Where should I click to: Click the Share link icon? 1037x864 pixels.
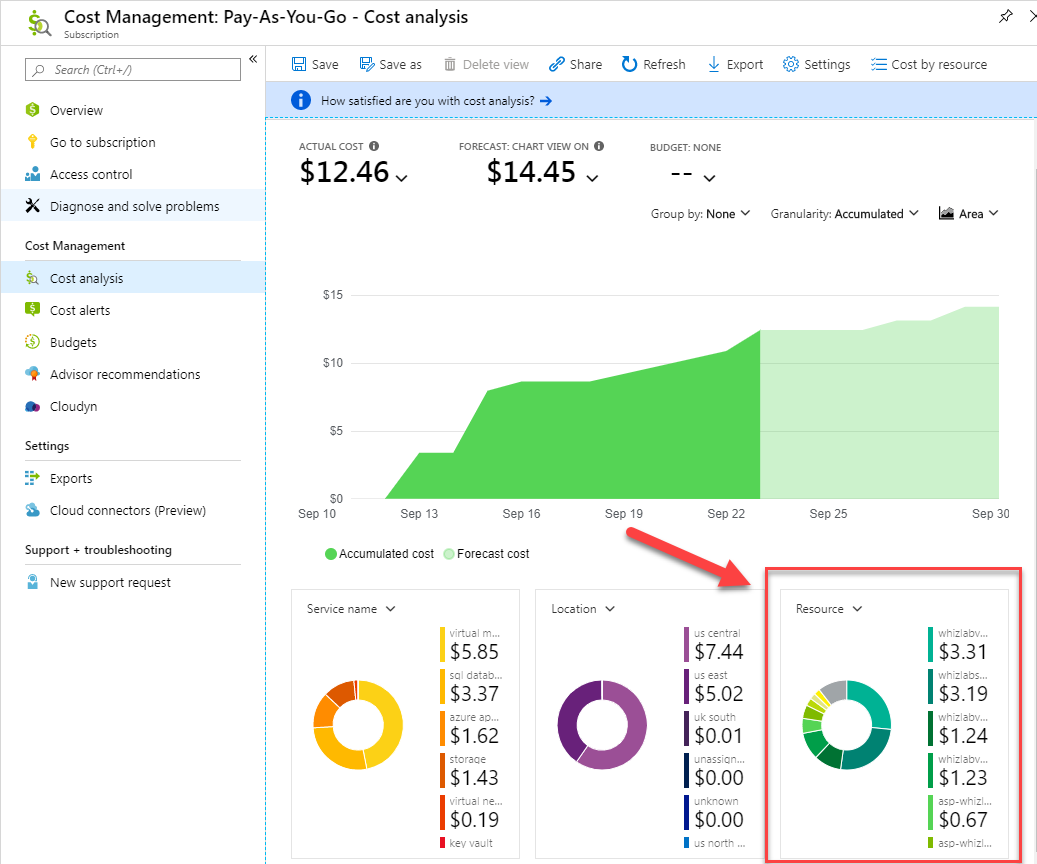click(x=557, y=64)
